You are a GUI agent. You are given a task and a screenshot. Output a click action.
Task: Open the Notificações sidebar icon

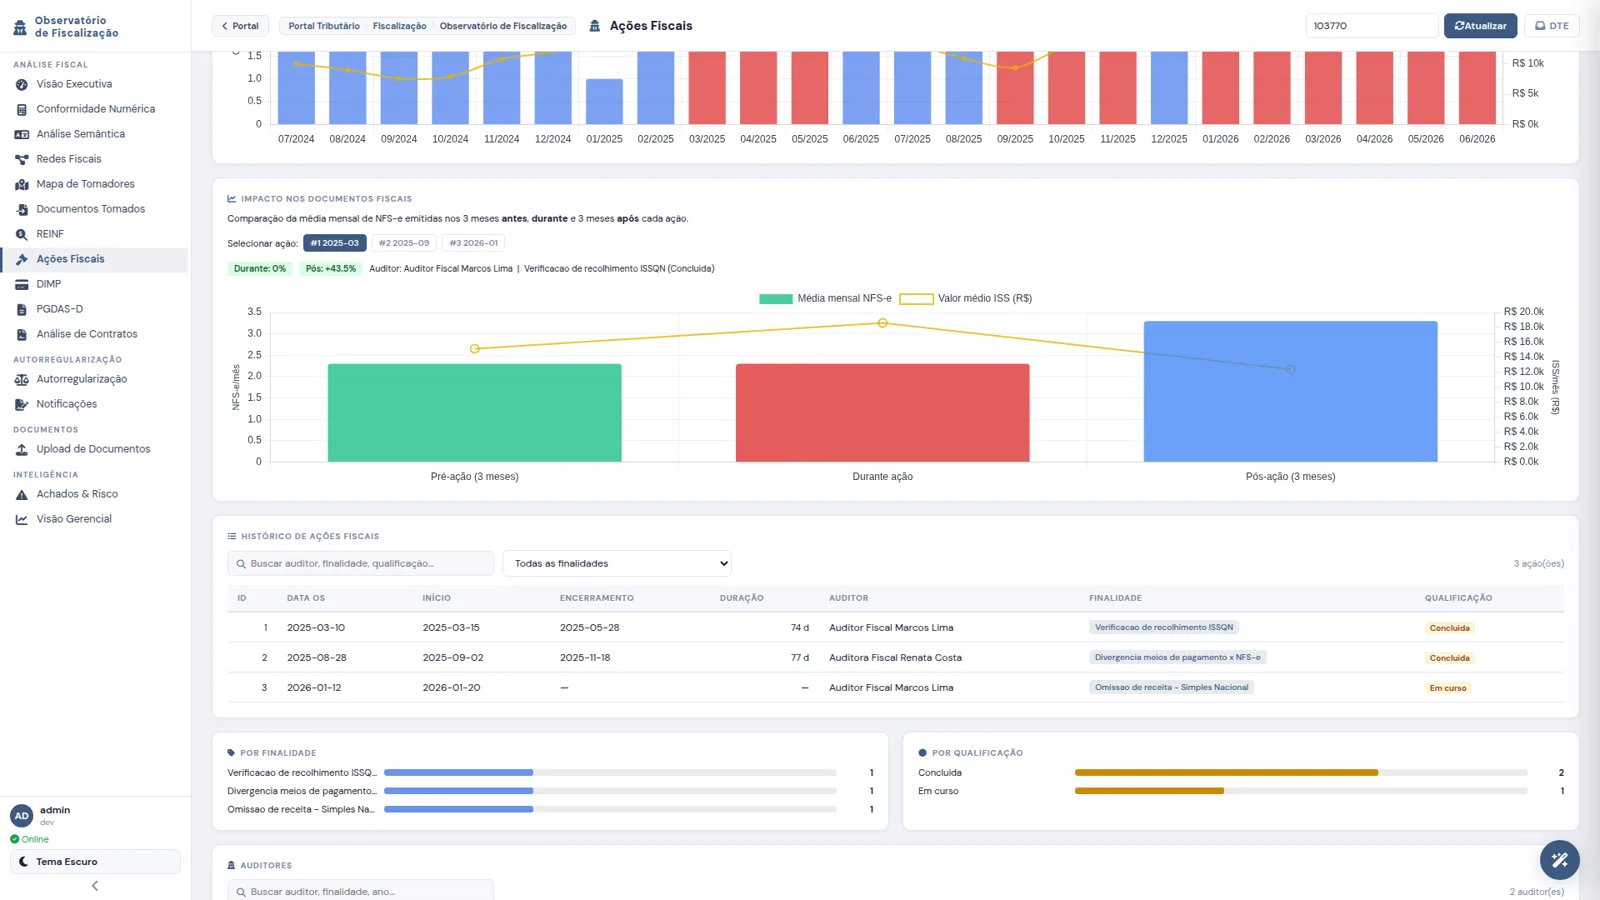click(x=21, y=404)
